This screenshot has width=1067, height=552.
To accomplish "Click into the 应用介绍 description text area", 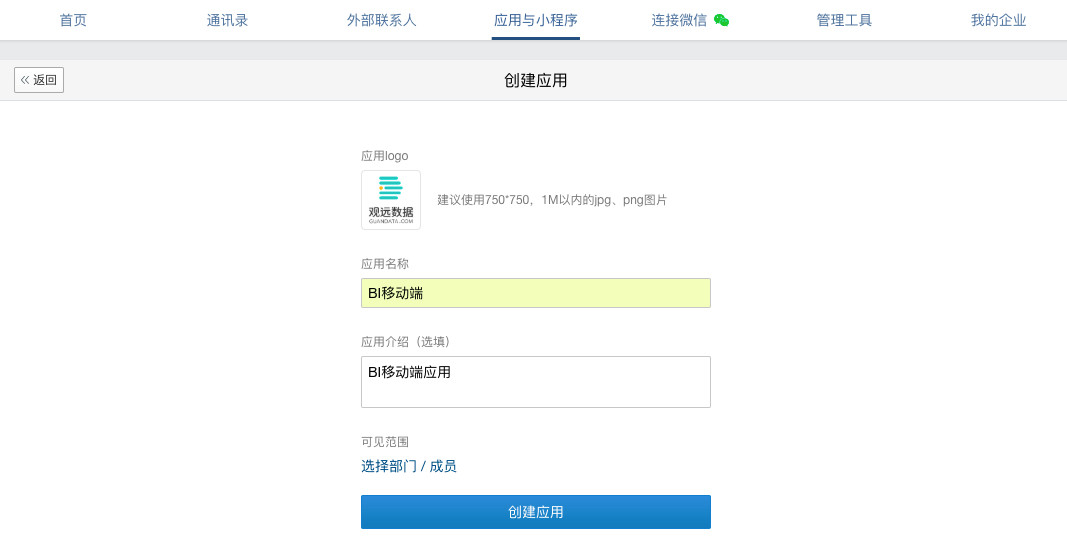I will (535, 382).
